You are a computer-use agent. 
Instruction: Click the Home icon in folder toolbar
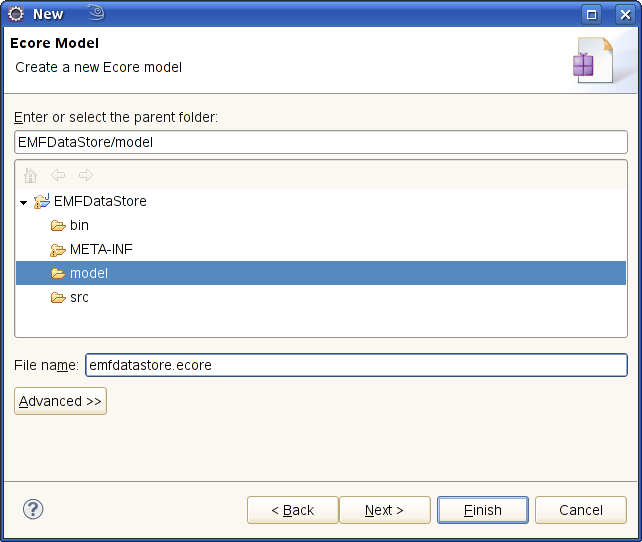point(31,175)
